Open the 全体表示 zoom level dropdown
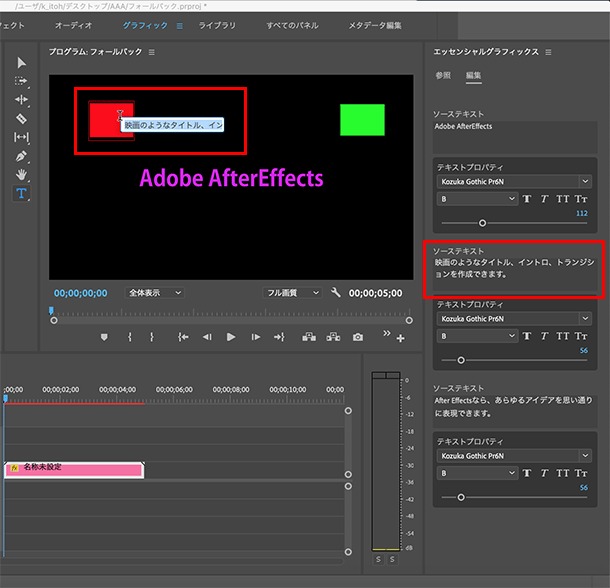The image size is (610, 588). point(154,293)
